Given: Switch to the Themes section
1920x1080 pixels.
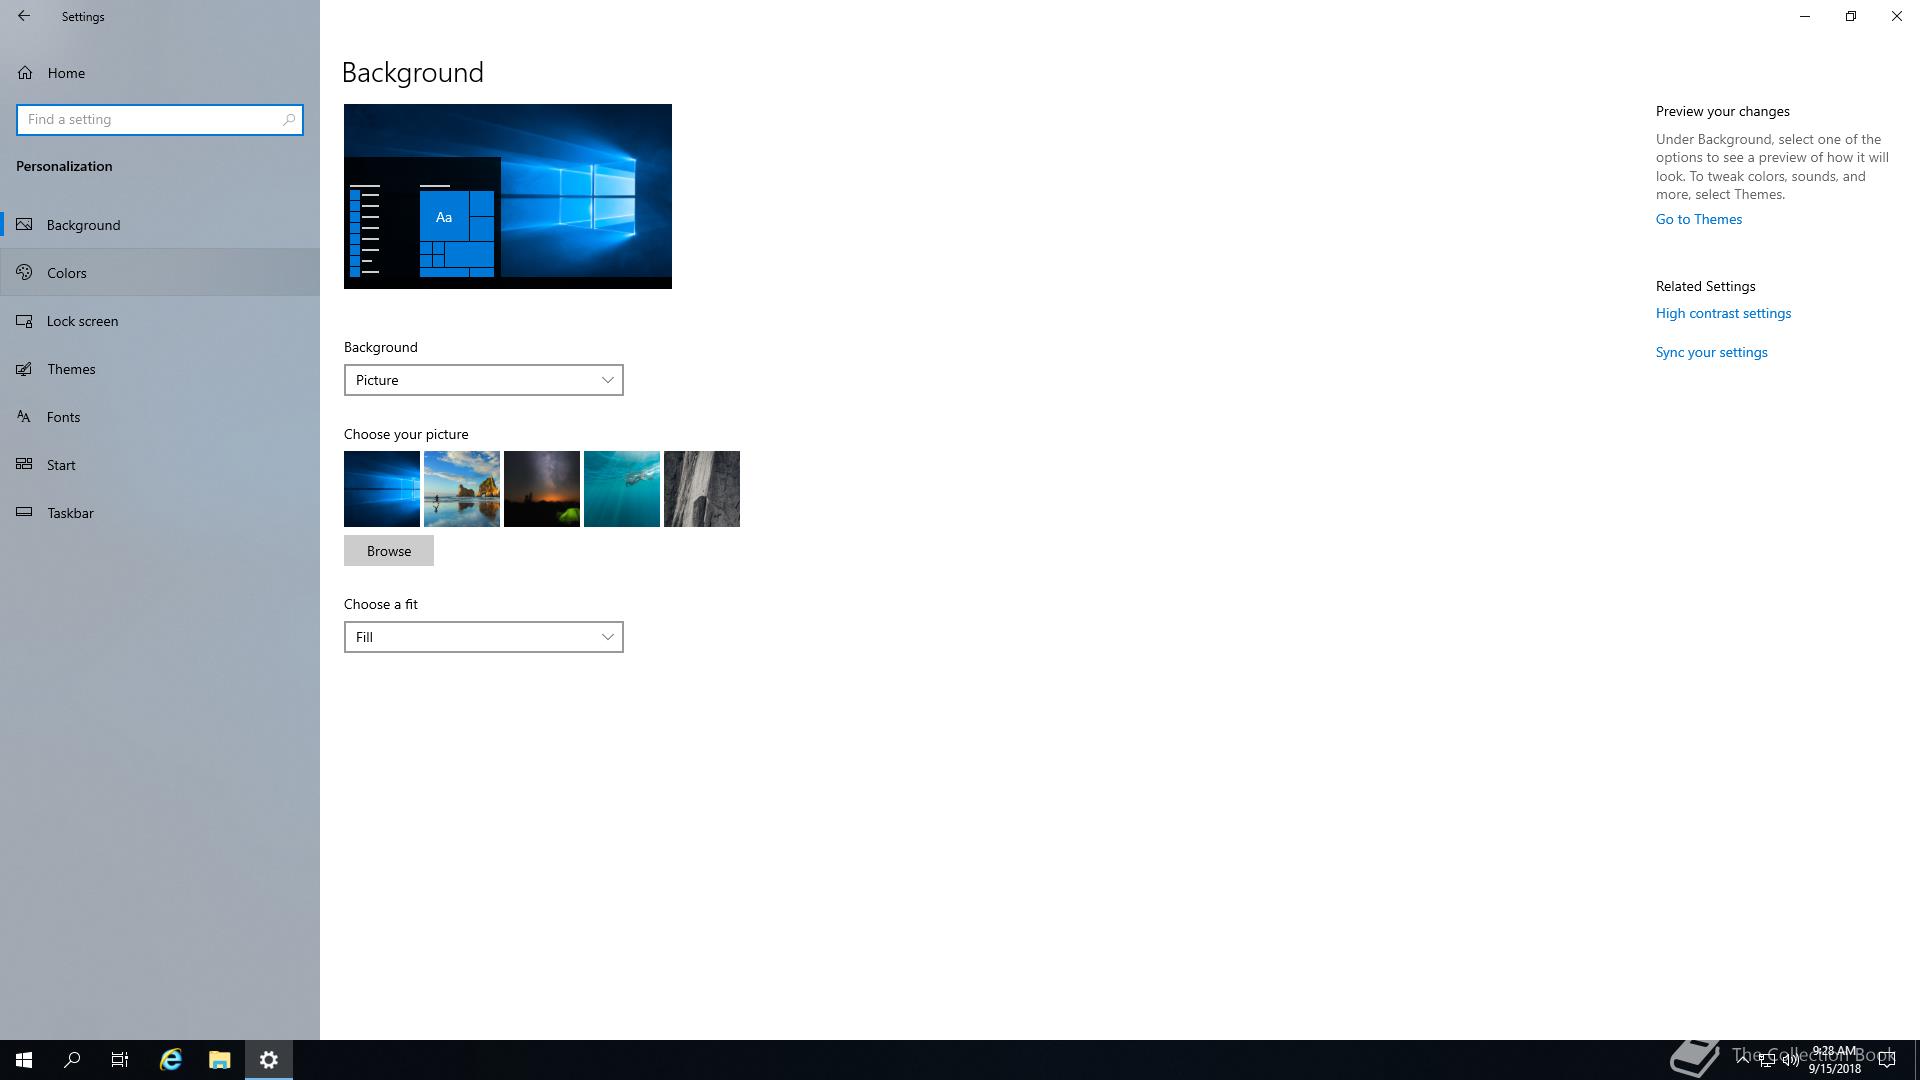Looking at the screenshot, I should [71, 369].
